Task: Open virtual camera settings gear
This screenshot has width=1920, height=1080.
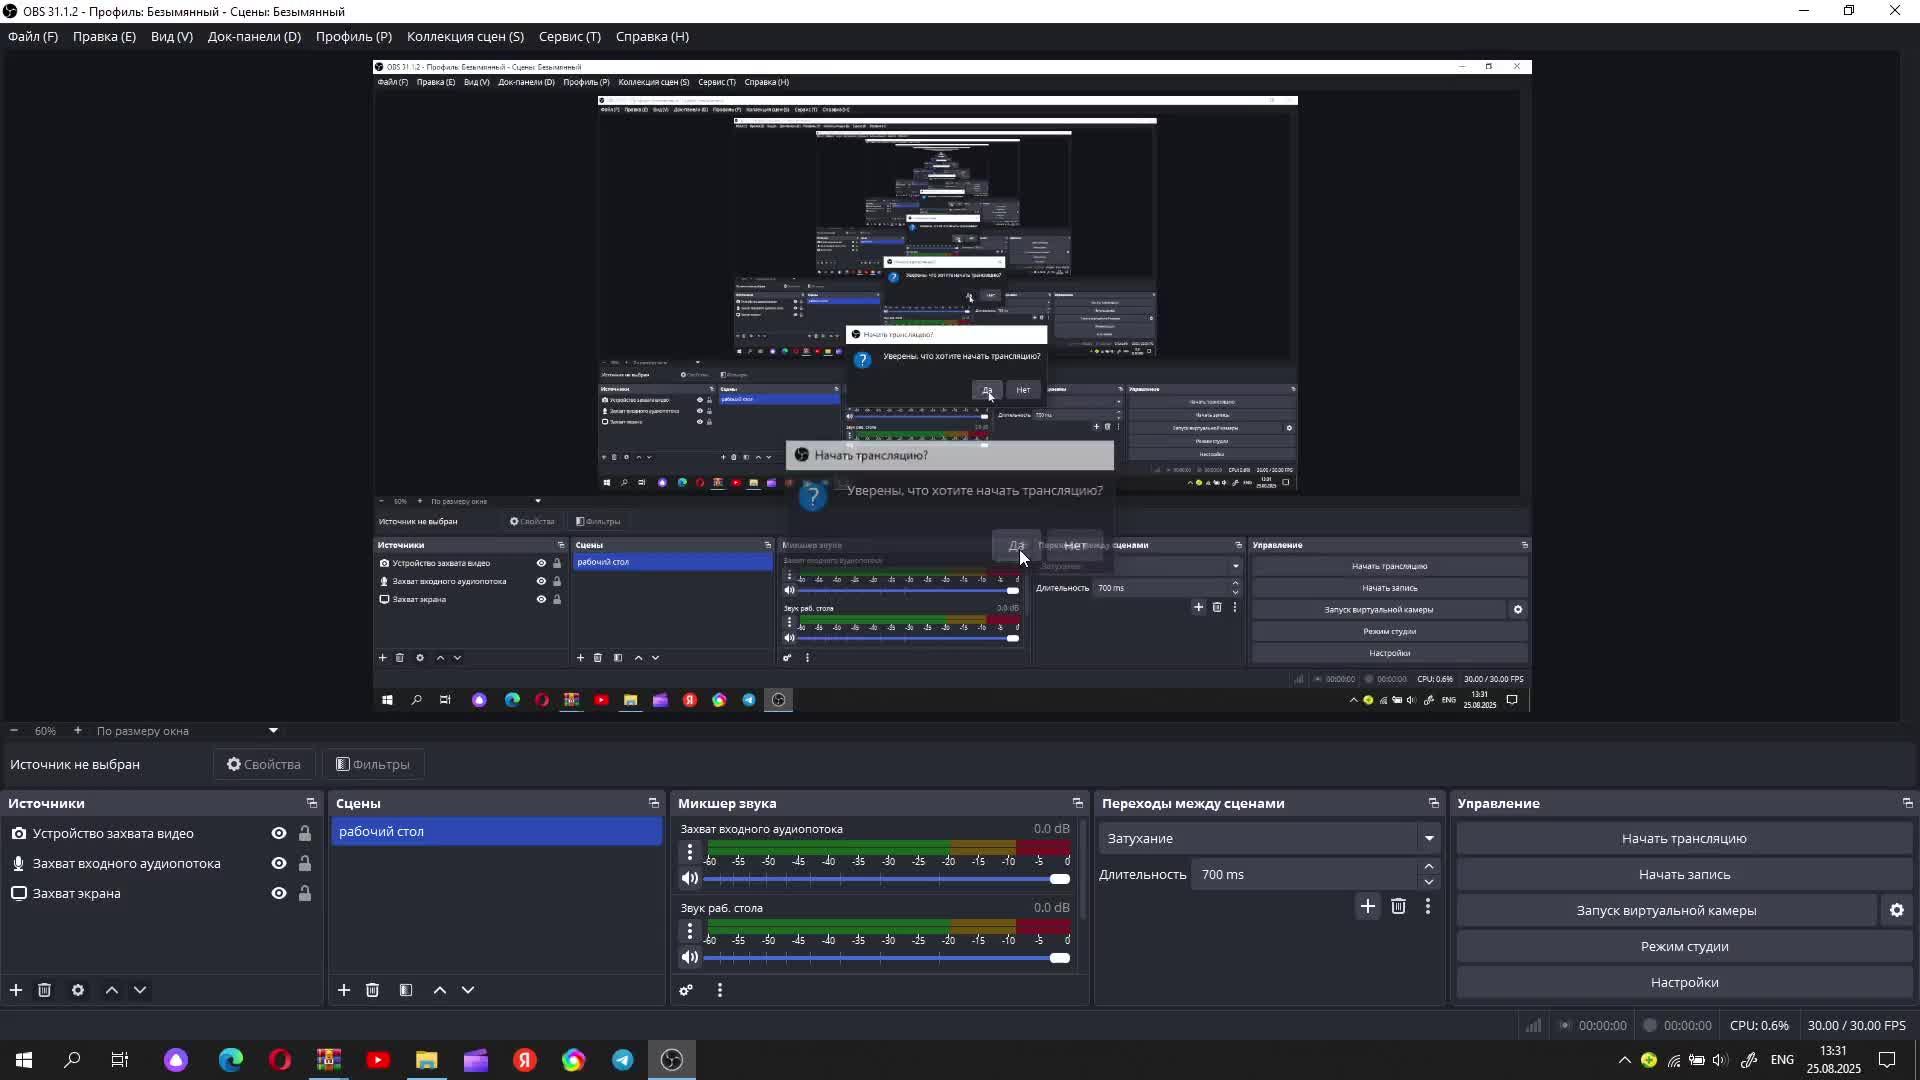Action: (x=1896, y=910)
